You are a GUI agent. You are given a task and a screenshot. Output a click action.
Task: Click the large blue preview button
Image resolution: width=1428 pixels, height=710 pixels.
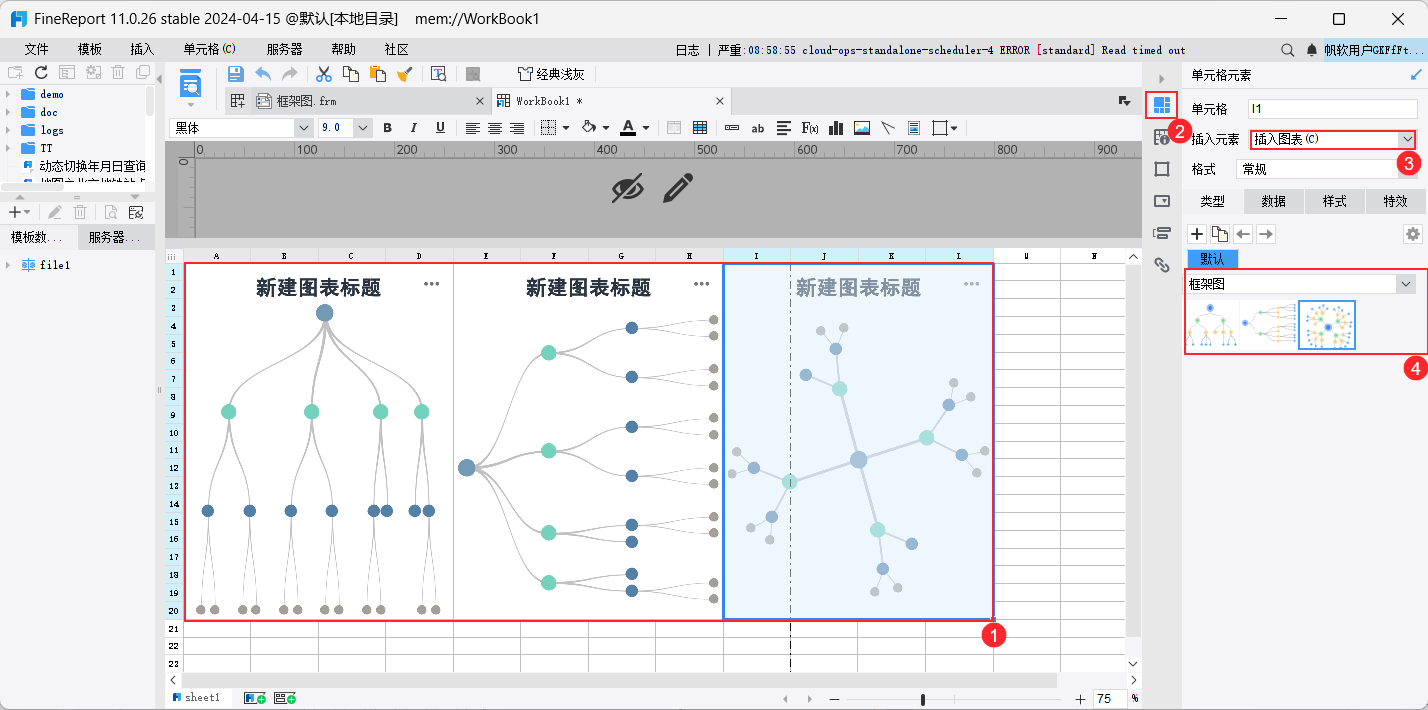click(x=190, y=83)
